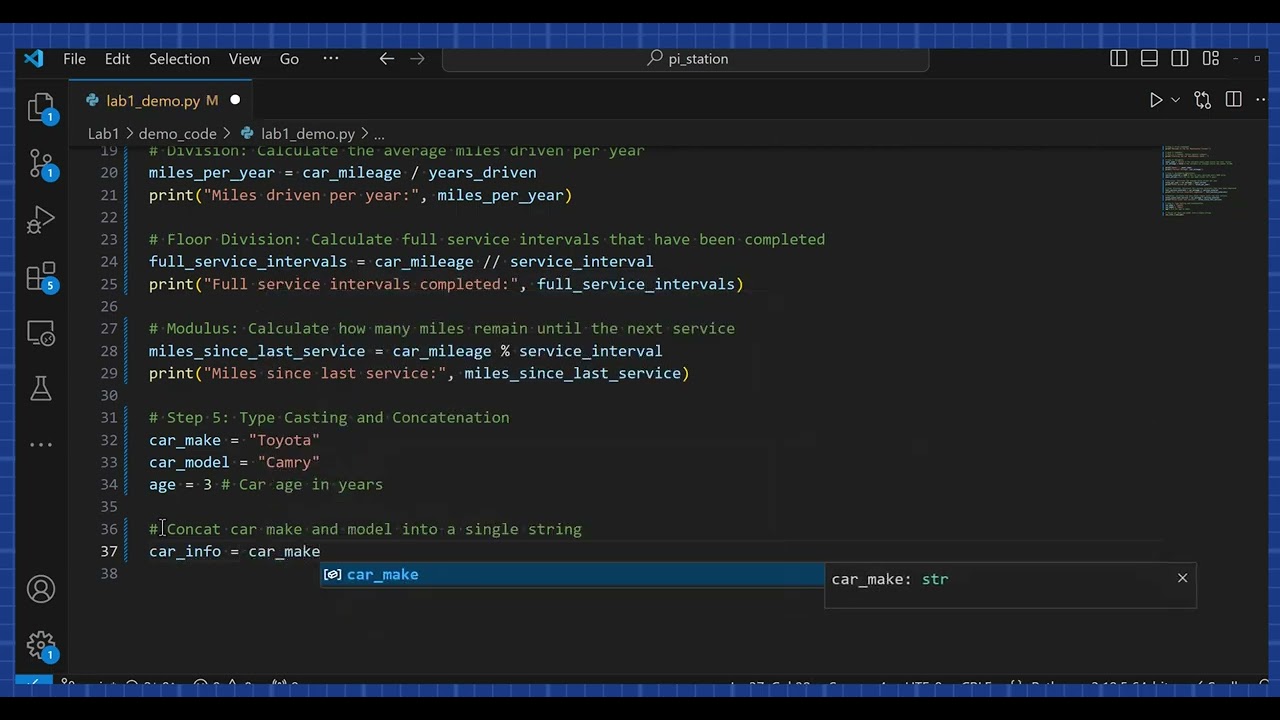Click full_service_intervals on line 24
This screenshot has height=720, width=1280.
coord(248,261)
